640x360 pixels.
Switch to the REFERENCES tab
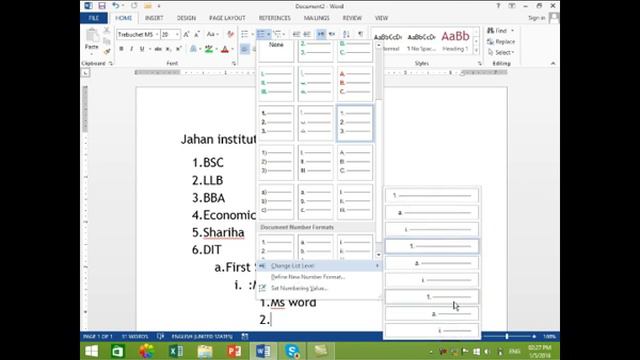(274, 18)
